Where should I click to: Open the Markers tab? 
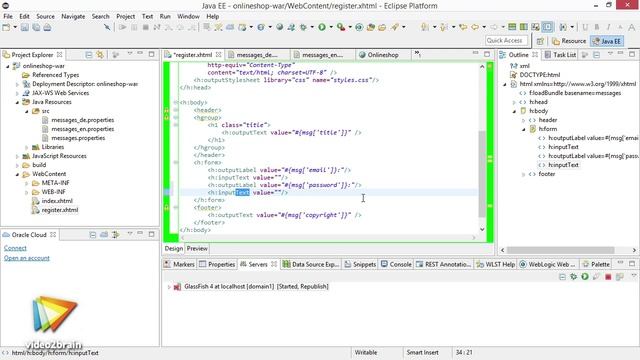click(x=179, y=264)
